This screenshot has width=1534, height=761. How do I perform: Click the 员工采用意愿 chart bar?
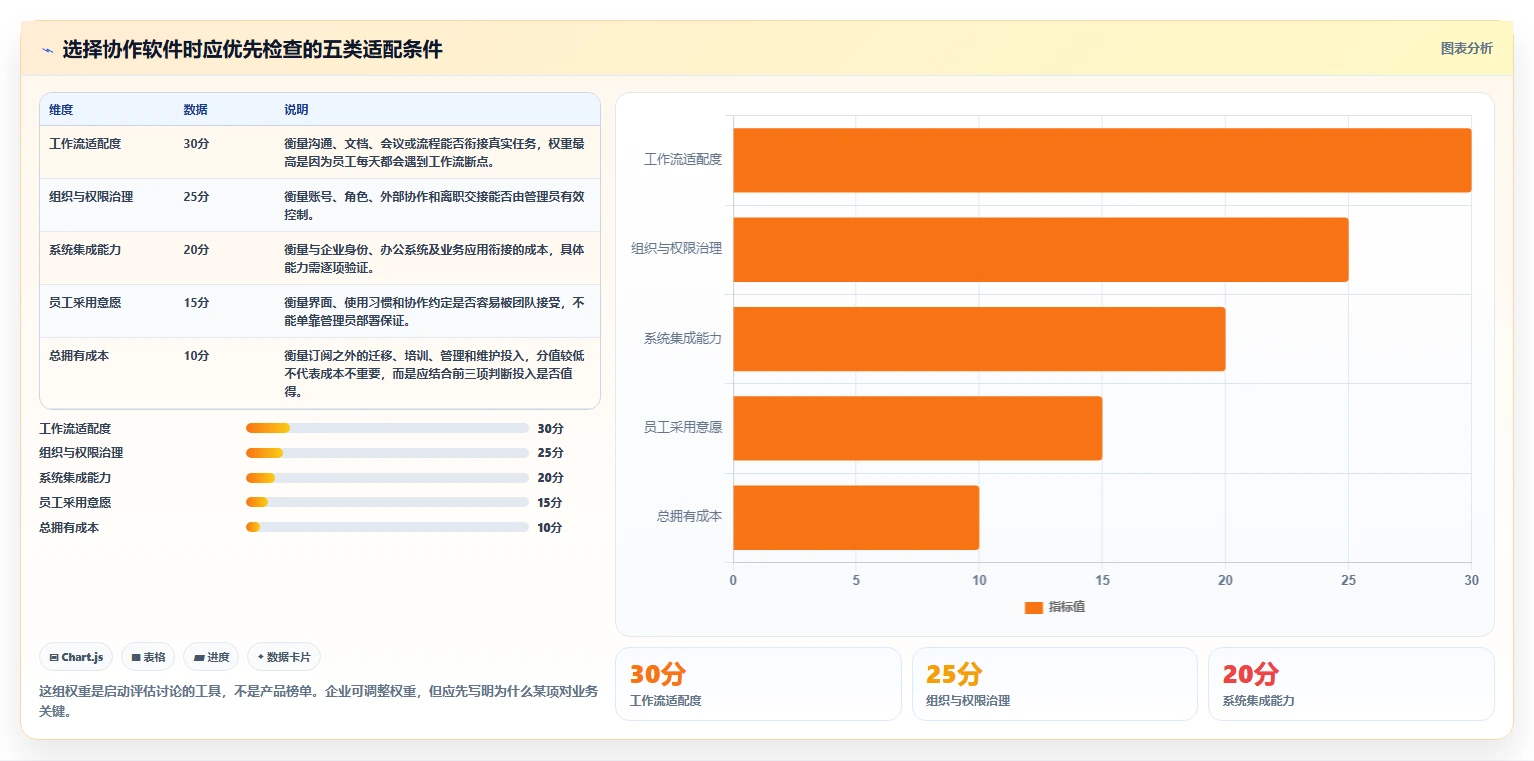tap(918, 428)
